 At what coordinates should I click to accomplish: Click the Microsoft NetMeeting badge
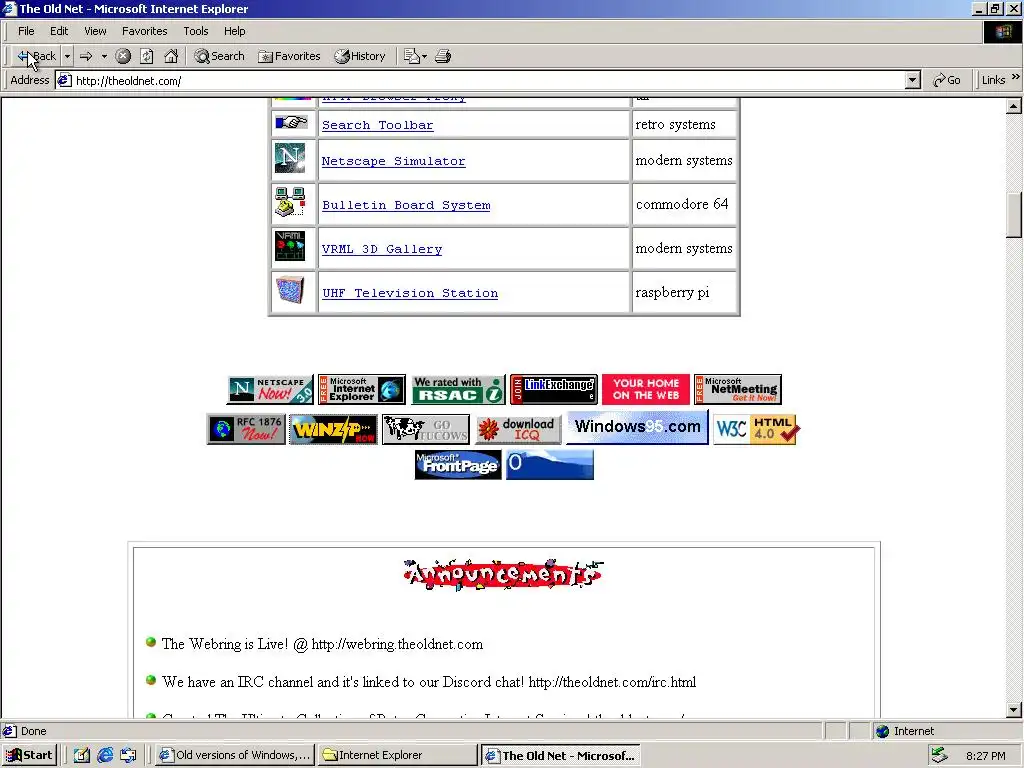[737, 390]
